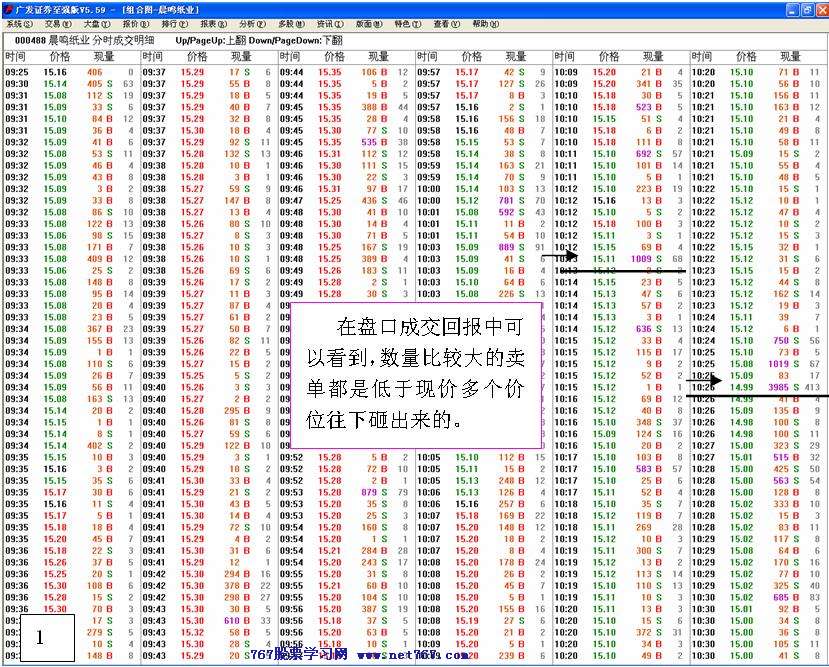Open the 报价 menu
Viewport: 829px width, 667px height.
click(x=135, y=24)
